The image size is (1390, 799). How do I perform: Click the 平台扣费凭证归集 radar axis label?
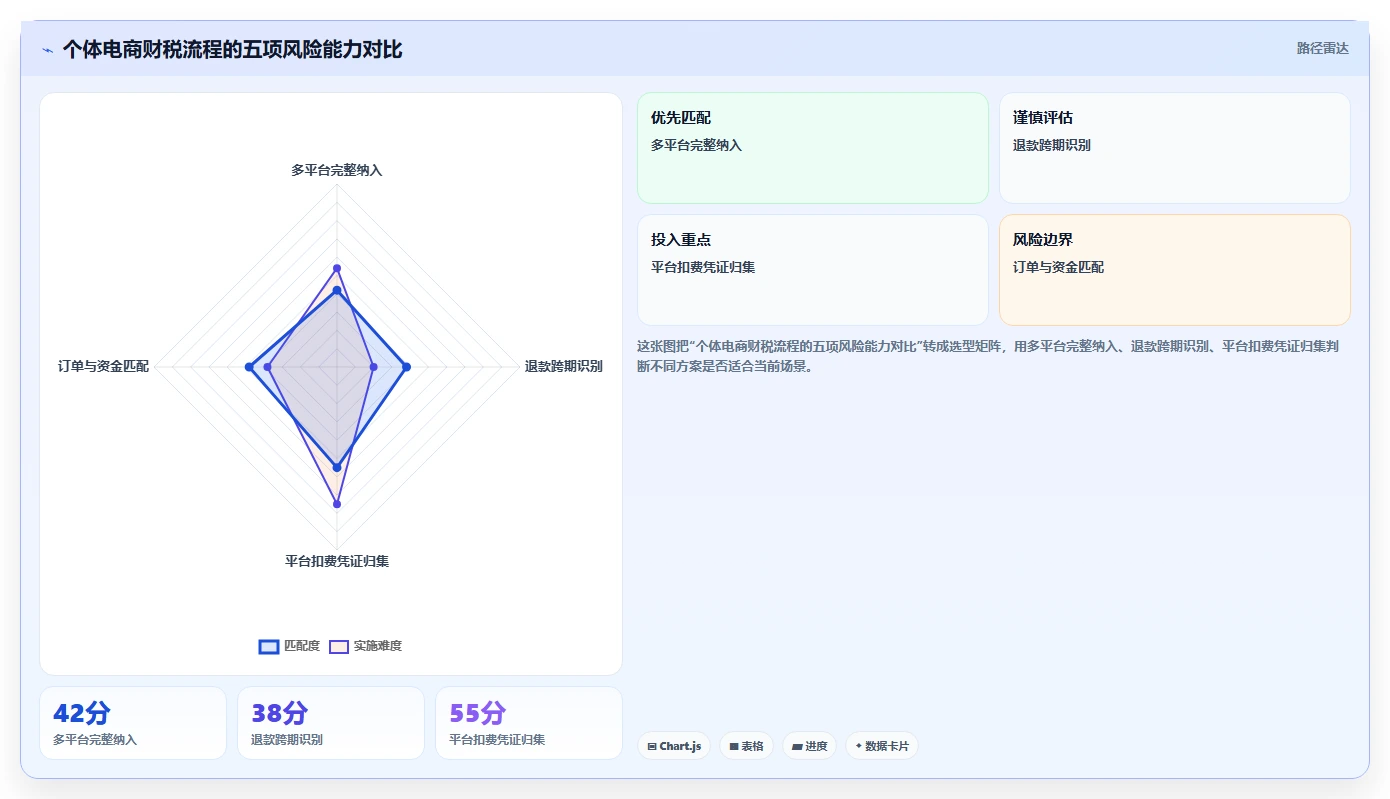click(337, 561)
